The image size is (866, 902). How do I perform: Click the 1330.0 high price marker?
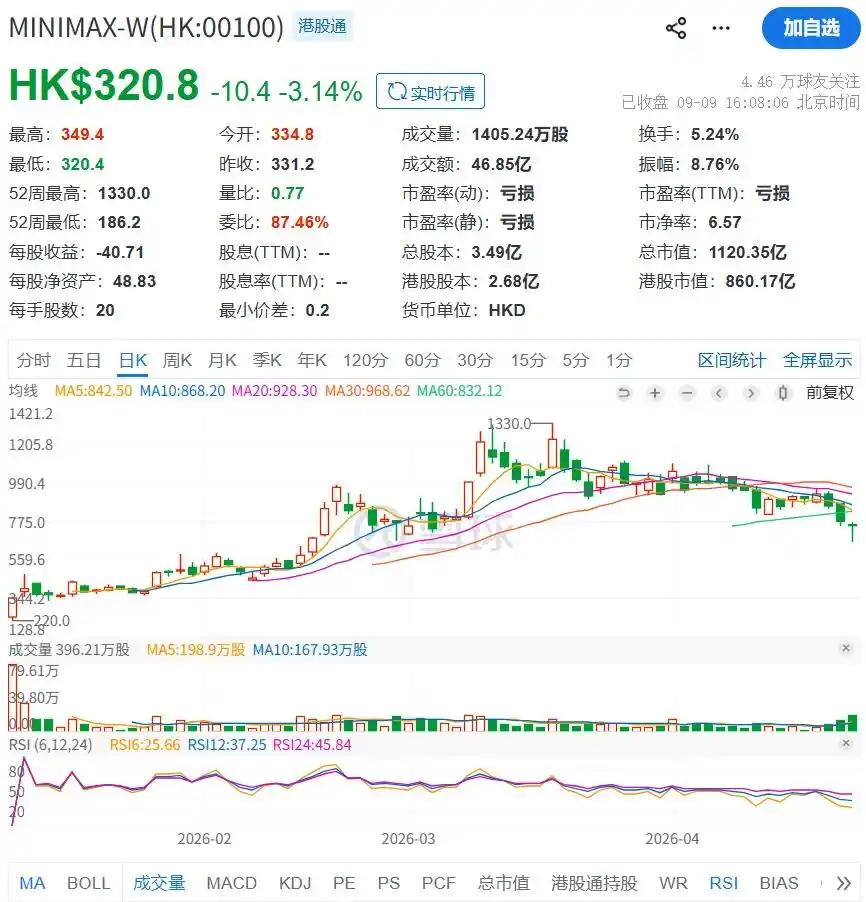509,424
